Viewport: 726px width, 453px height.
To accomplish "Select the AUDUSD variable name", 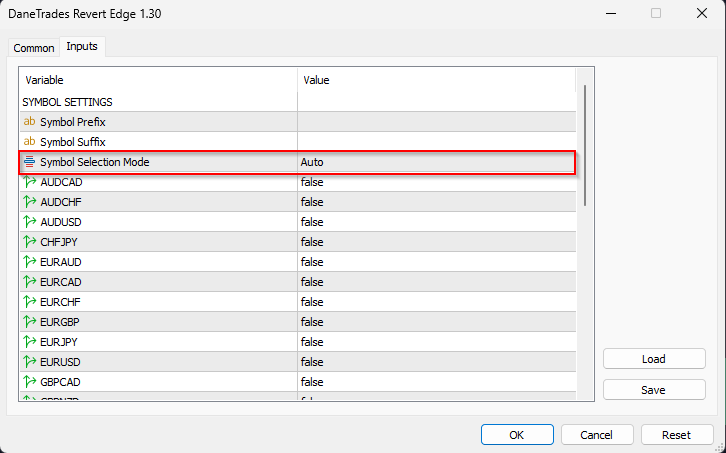I will (61, 222).
